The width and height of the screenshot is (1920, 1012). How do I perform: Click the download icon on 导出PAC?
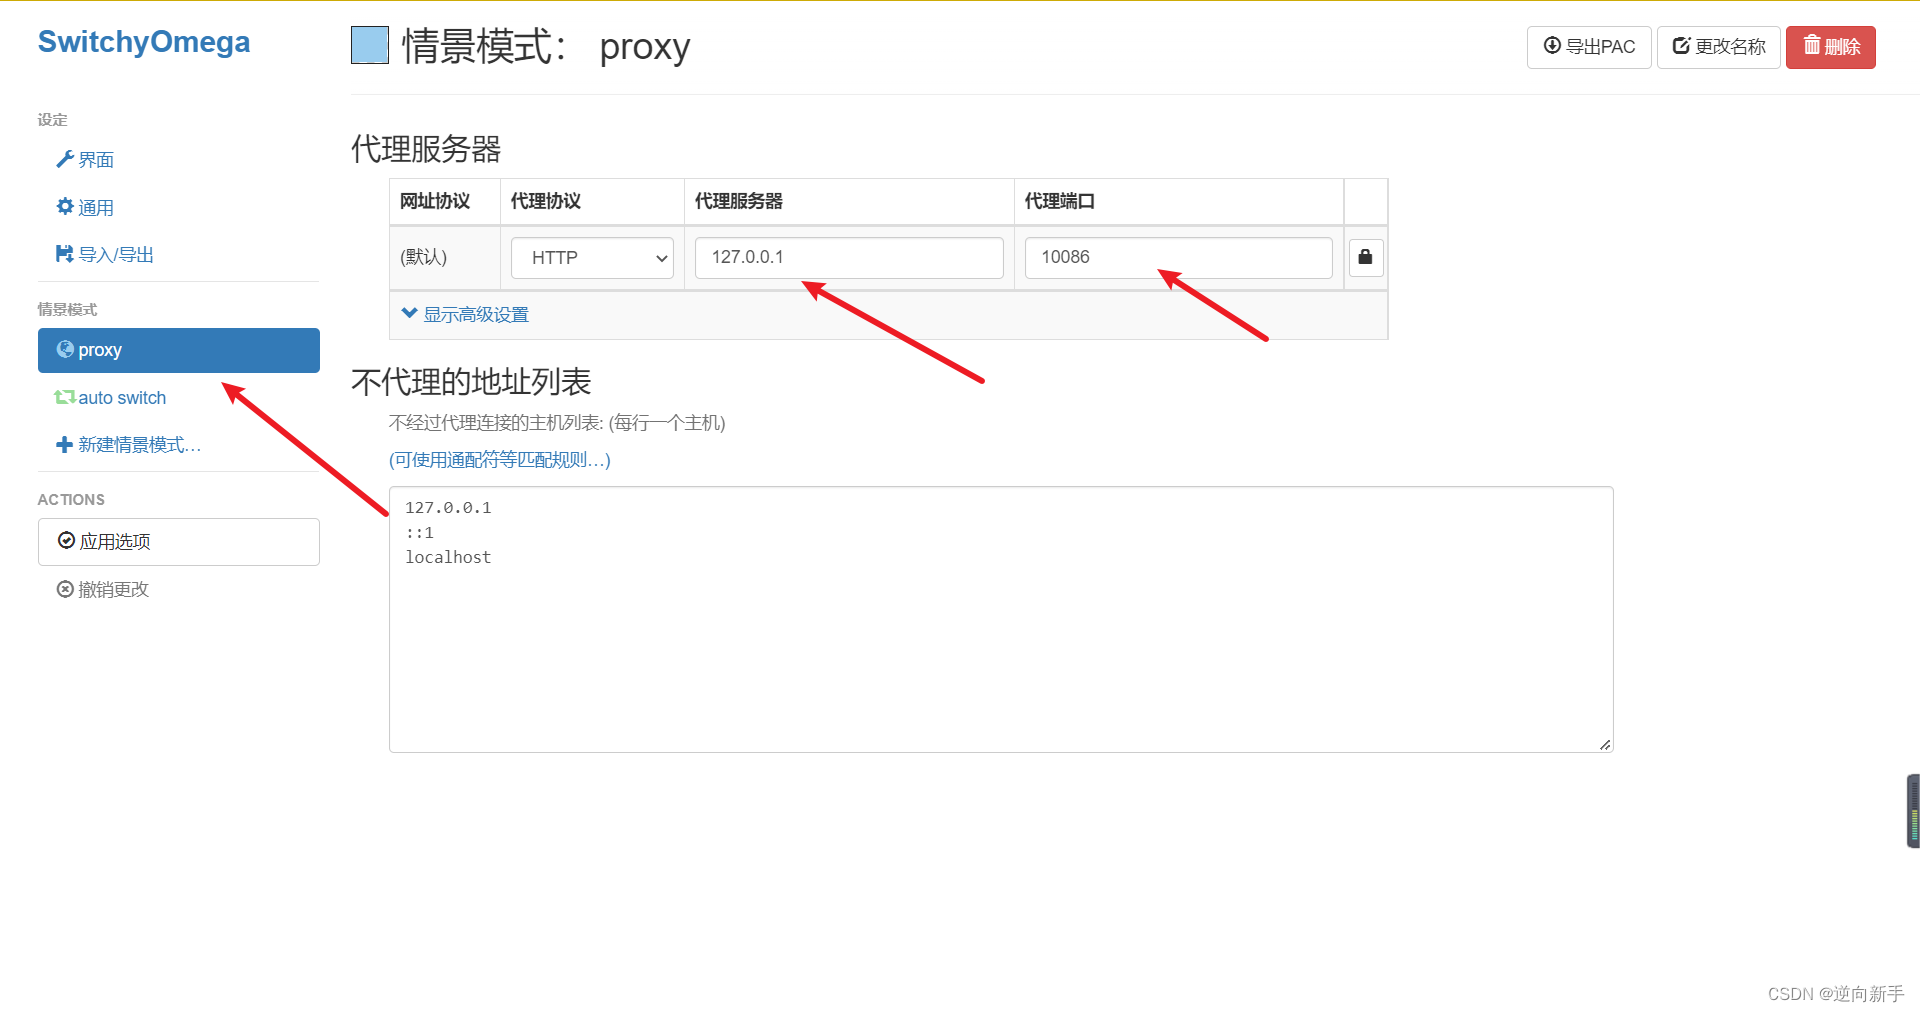1552,46
